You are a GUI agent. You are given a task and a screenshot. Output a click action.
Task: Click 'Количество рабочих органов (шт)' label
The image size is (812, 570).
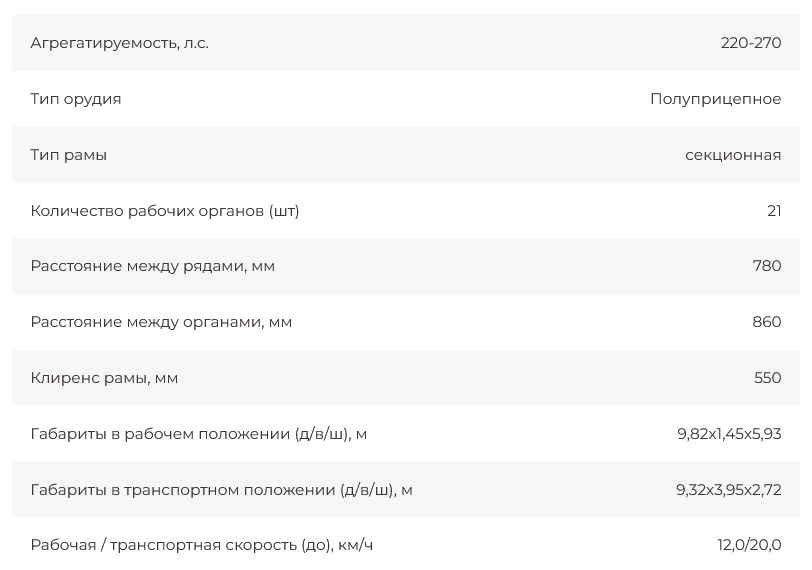165,211
